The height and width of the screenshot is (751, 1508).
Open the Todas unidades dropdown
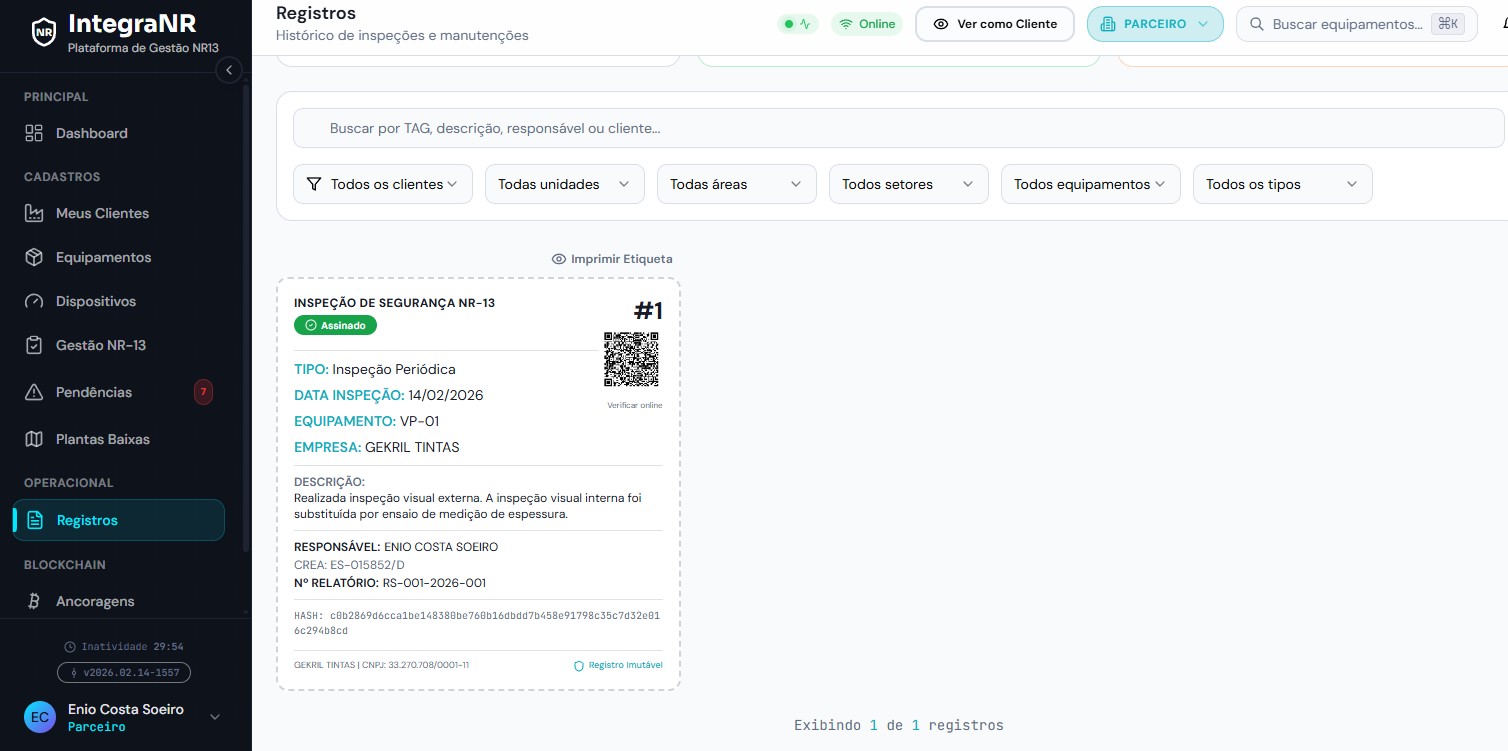coord(565,184)
